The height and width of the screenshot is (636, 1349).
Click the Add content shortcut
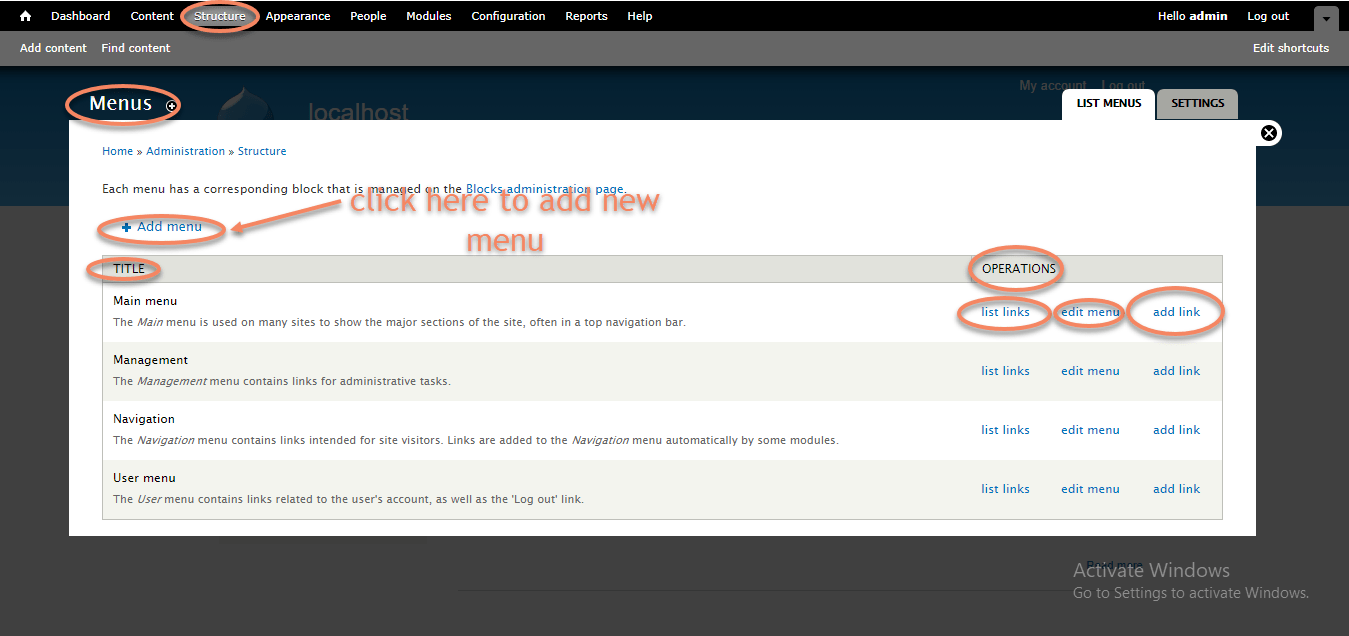(x=53, y=48)
